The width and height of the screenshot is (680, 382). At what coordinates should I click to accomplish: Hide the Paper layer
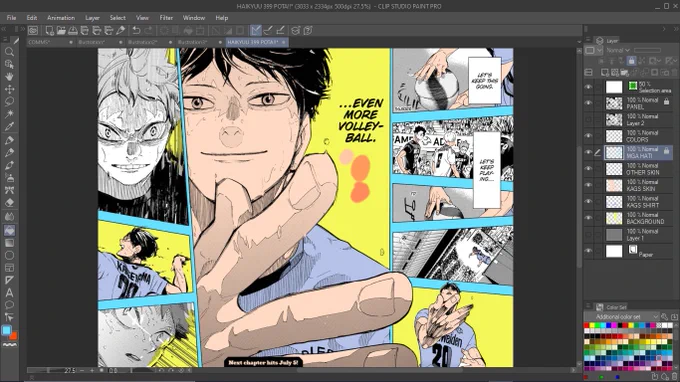coord(588,251)
